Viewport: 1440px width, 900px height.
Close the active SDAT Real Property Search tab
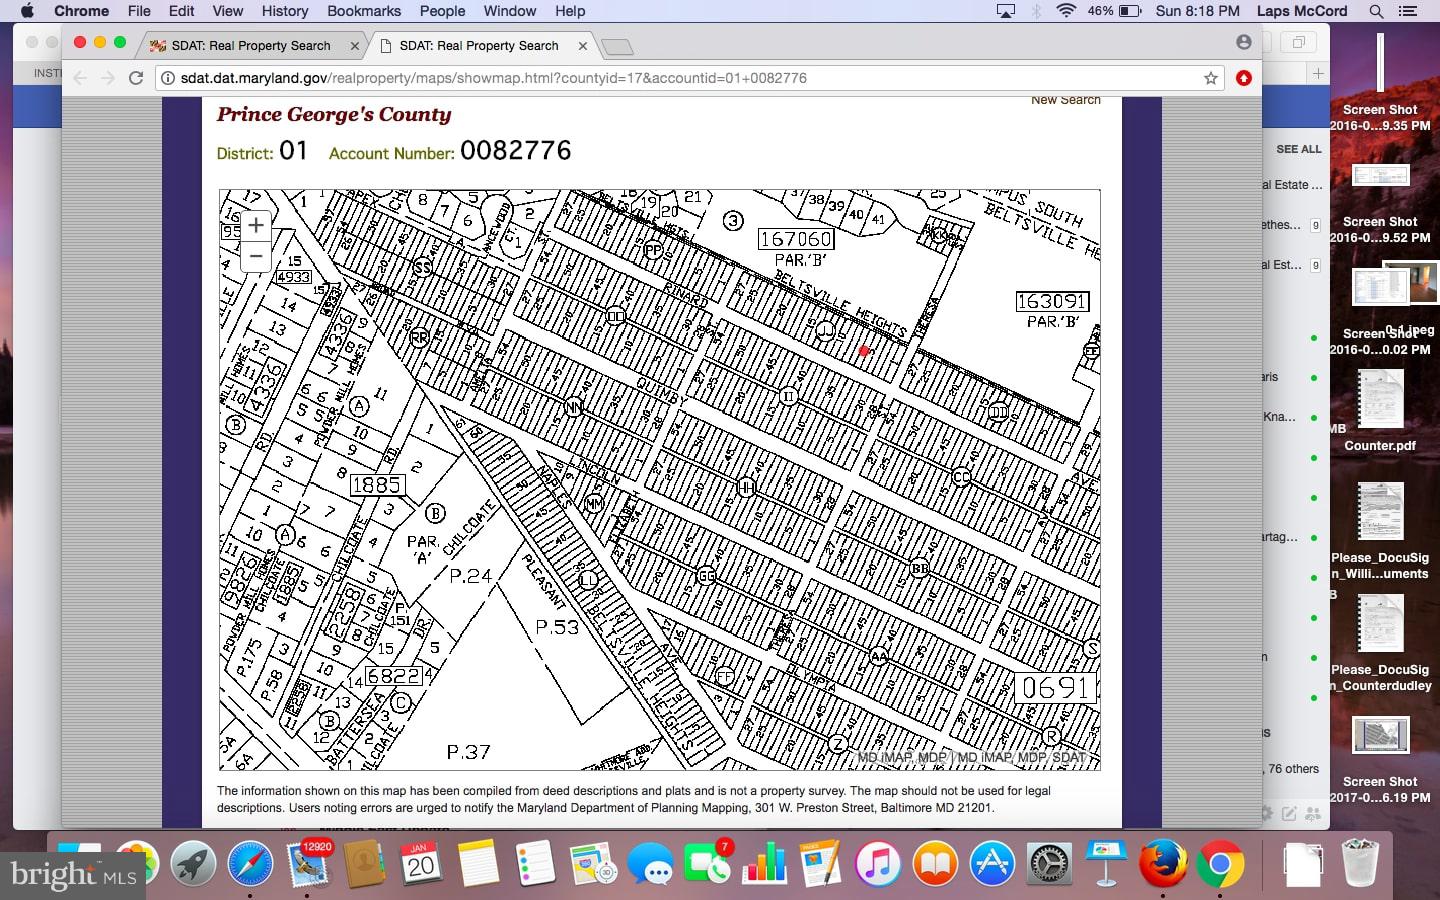(x=583, y=46)
